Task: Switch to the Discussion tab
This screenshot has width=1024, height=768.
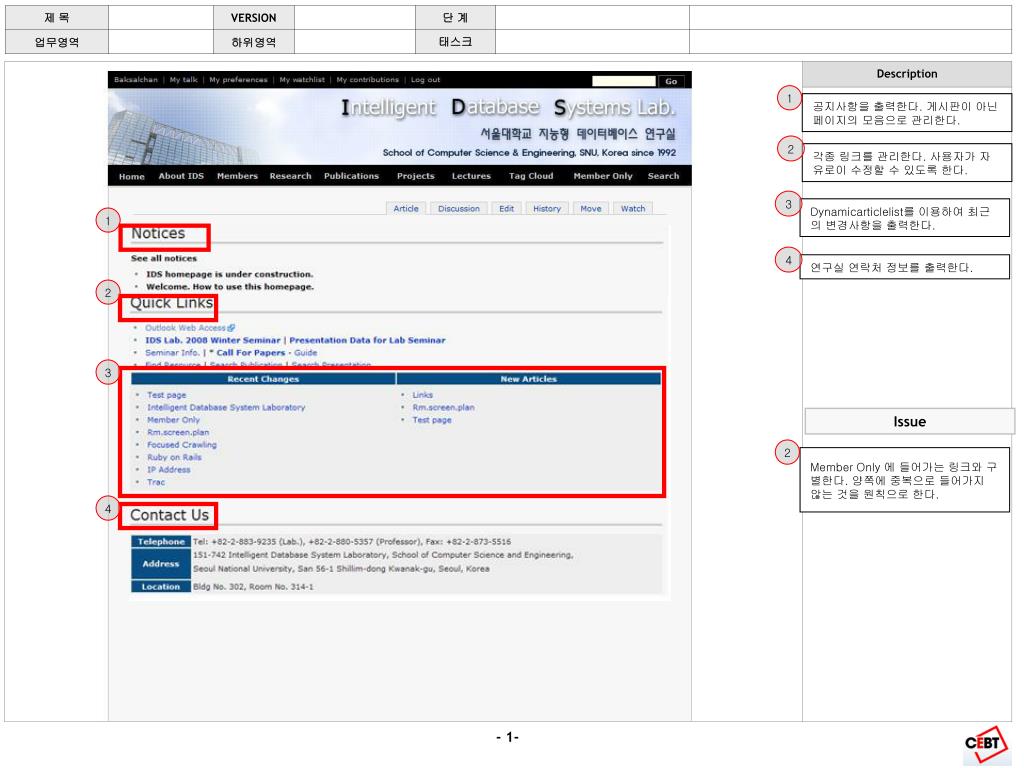Action: [x=458, y=208]
